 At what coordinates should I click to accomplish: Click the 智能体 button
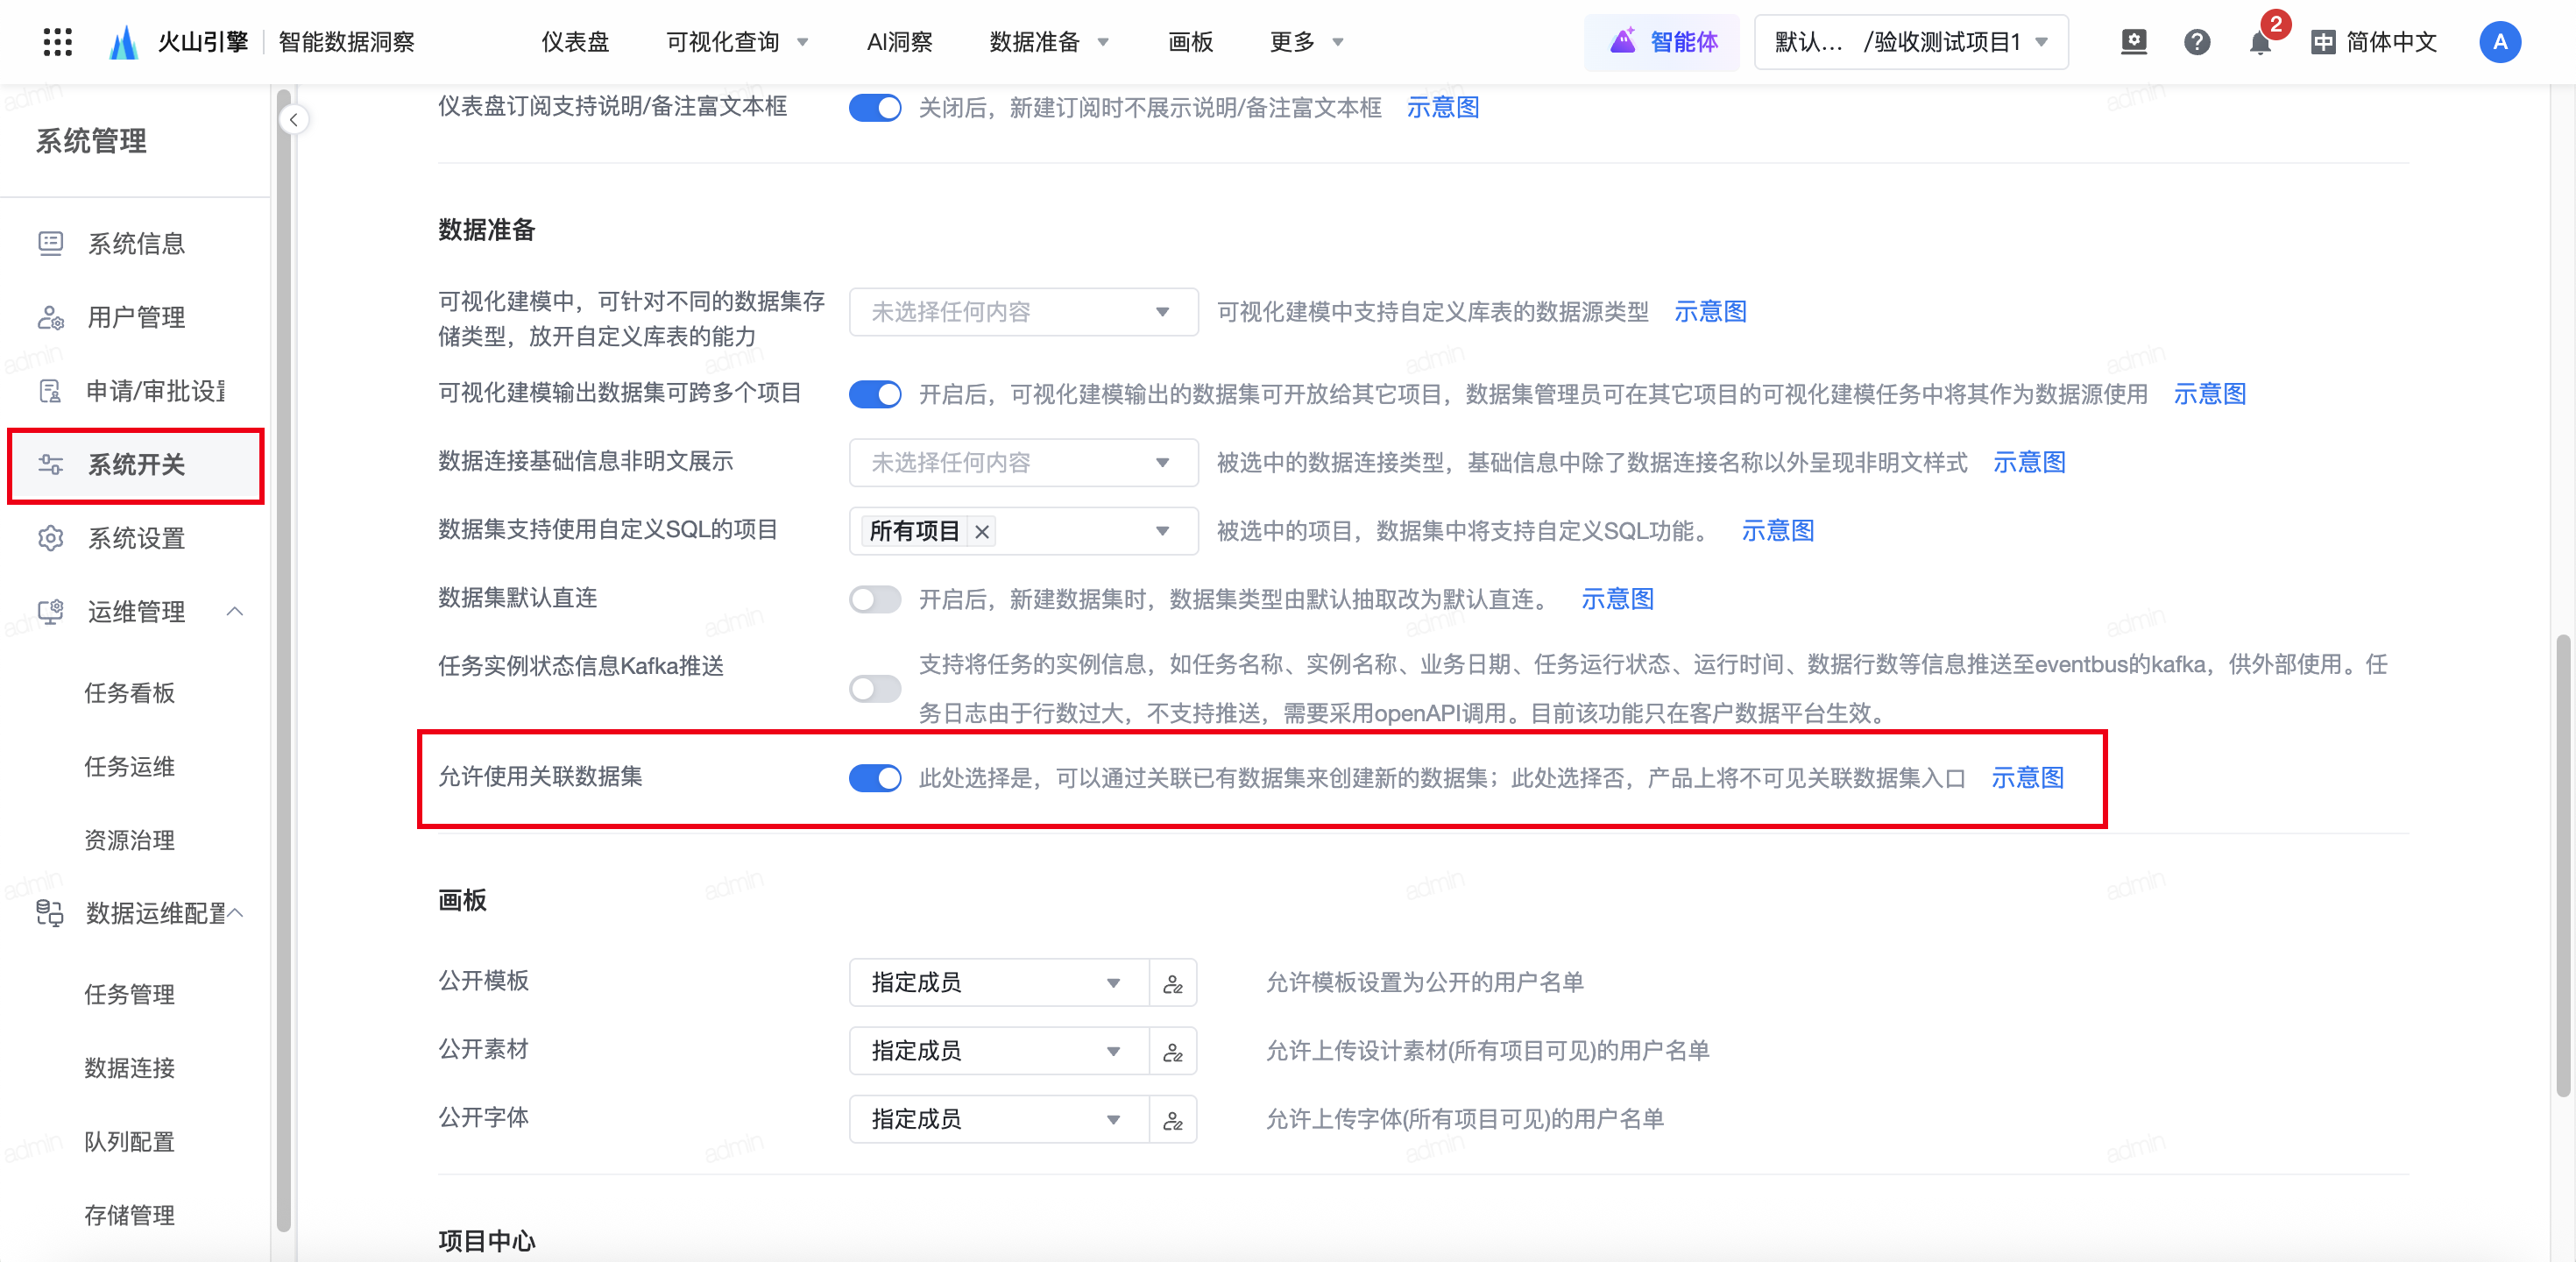[x=1662, y=42]
